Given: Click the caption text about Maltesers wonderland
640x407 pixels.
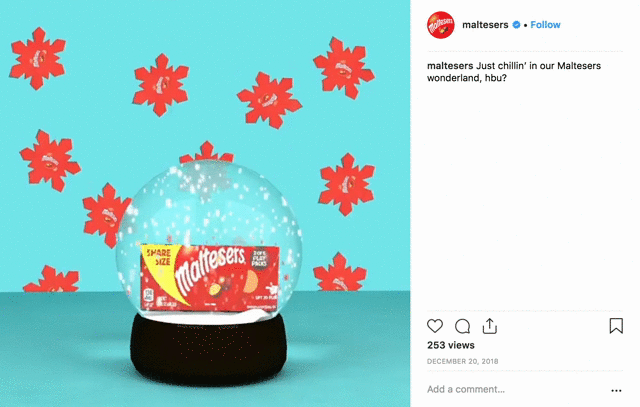Looking at the screenshot, I should click(x=514, y=71).
